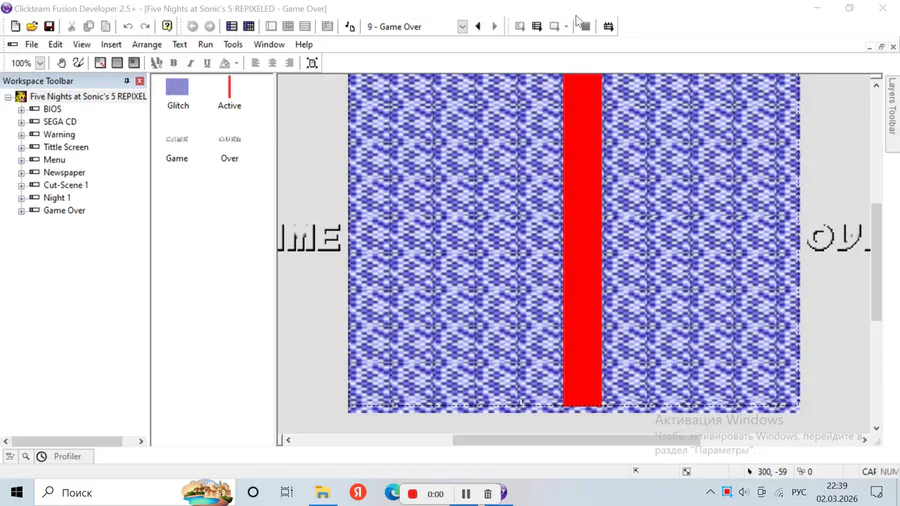Open a file with the folder icon

tap(32, 26)
